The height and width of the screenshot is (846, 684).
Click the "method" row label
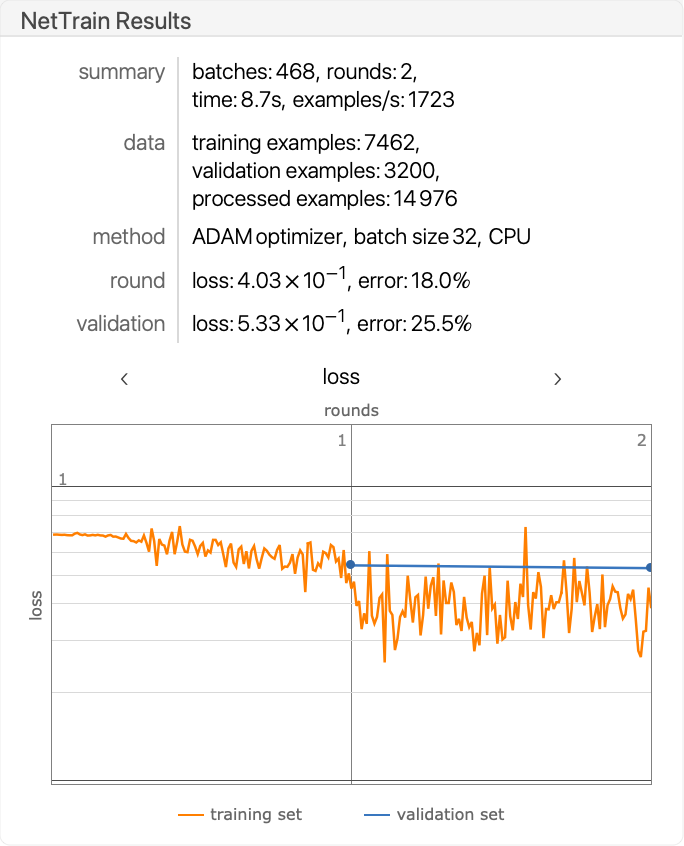pyautogui.click(x=129, y=237)
